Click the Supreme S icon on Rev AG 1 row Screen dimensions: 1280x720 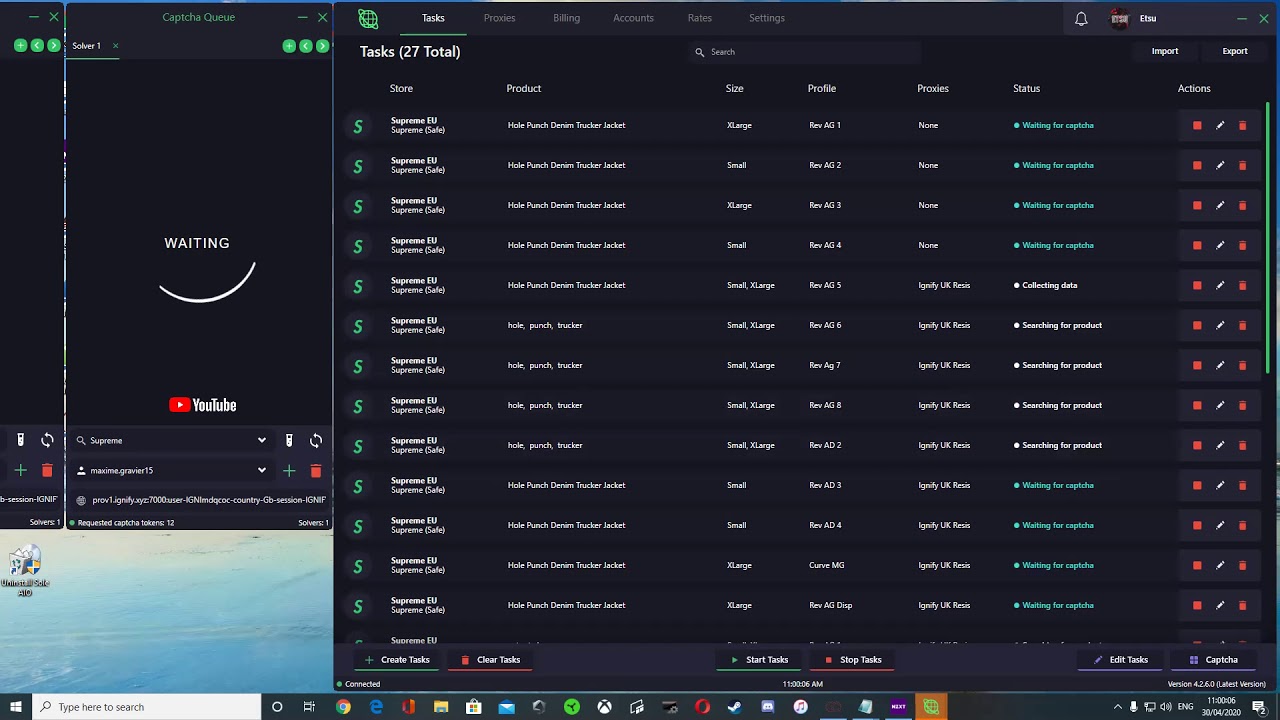(358, 126)
